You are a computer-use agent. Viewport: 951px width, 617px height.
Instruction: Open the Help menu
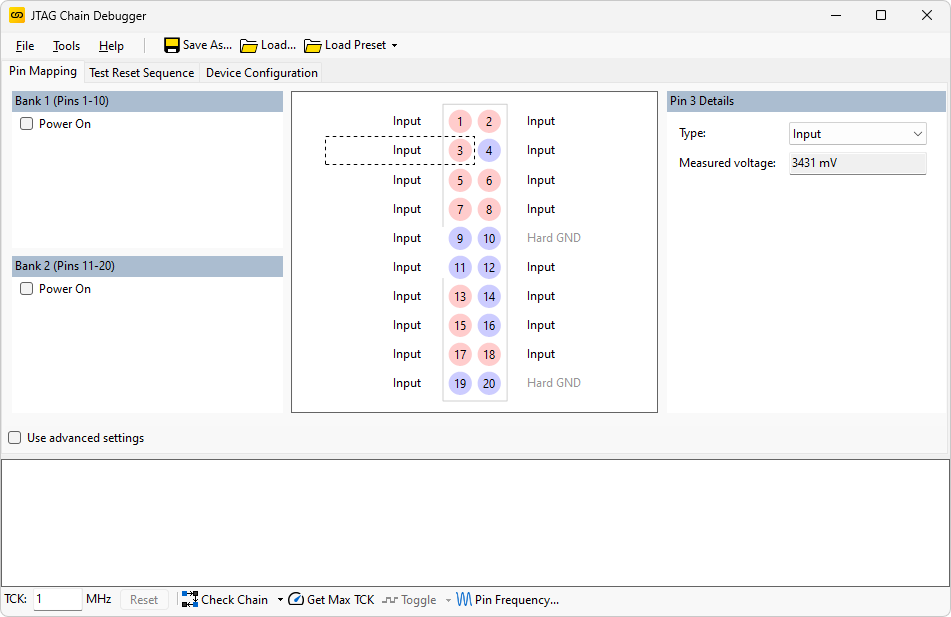click(x=111, y=46)
